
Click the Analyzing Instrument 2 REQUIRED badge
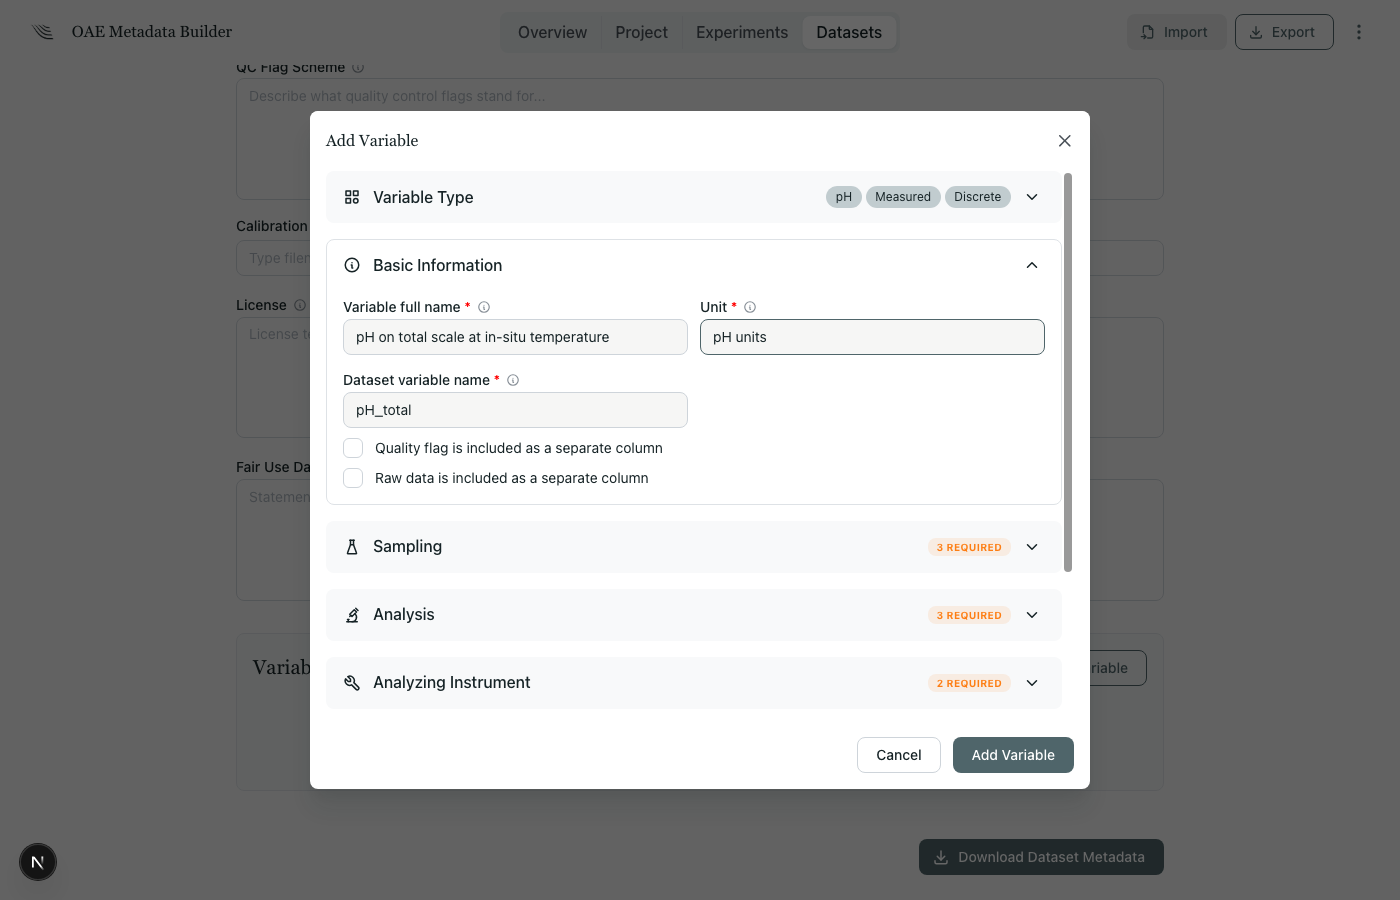coord(969,683)
